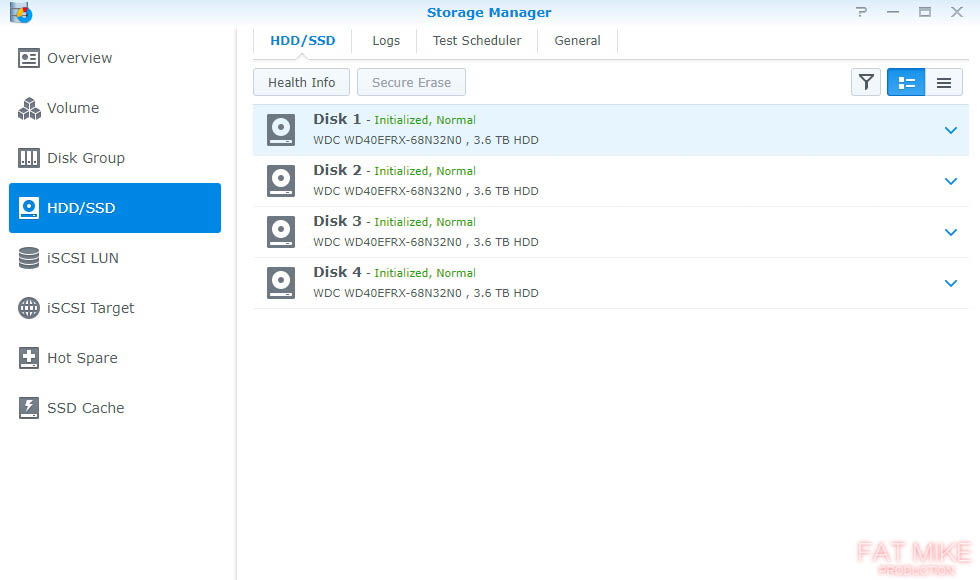Expand Disk 3 details chevron
Image resolution: width=980 pixels, height=580 pixels.
tap(951, 232)
